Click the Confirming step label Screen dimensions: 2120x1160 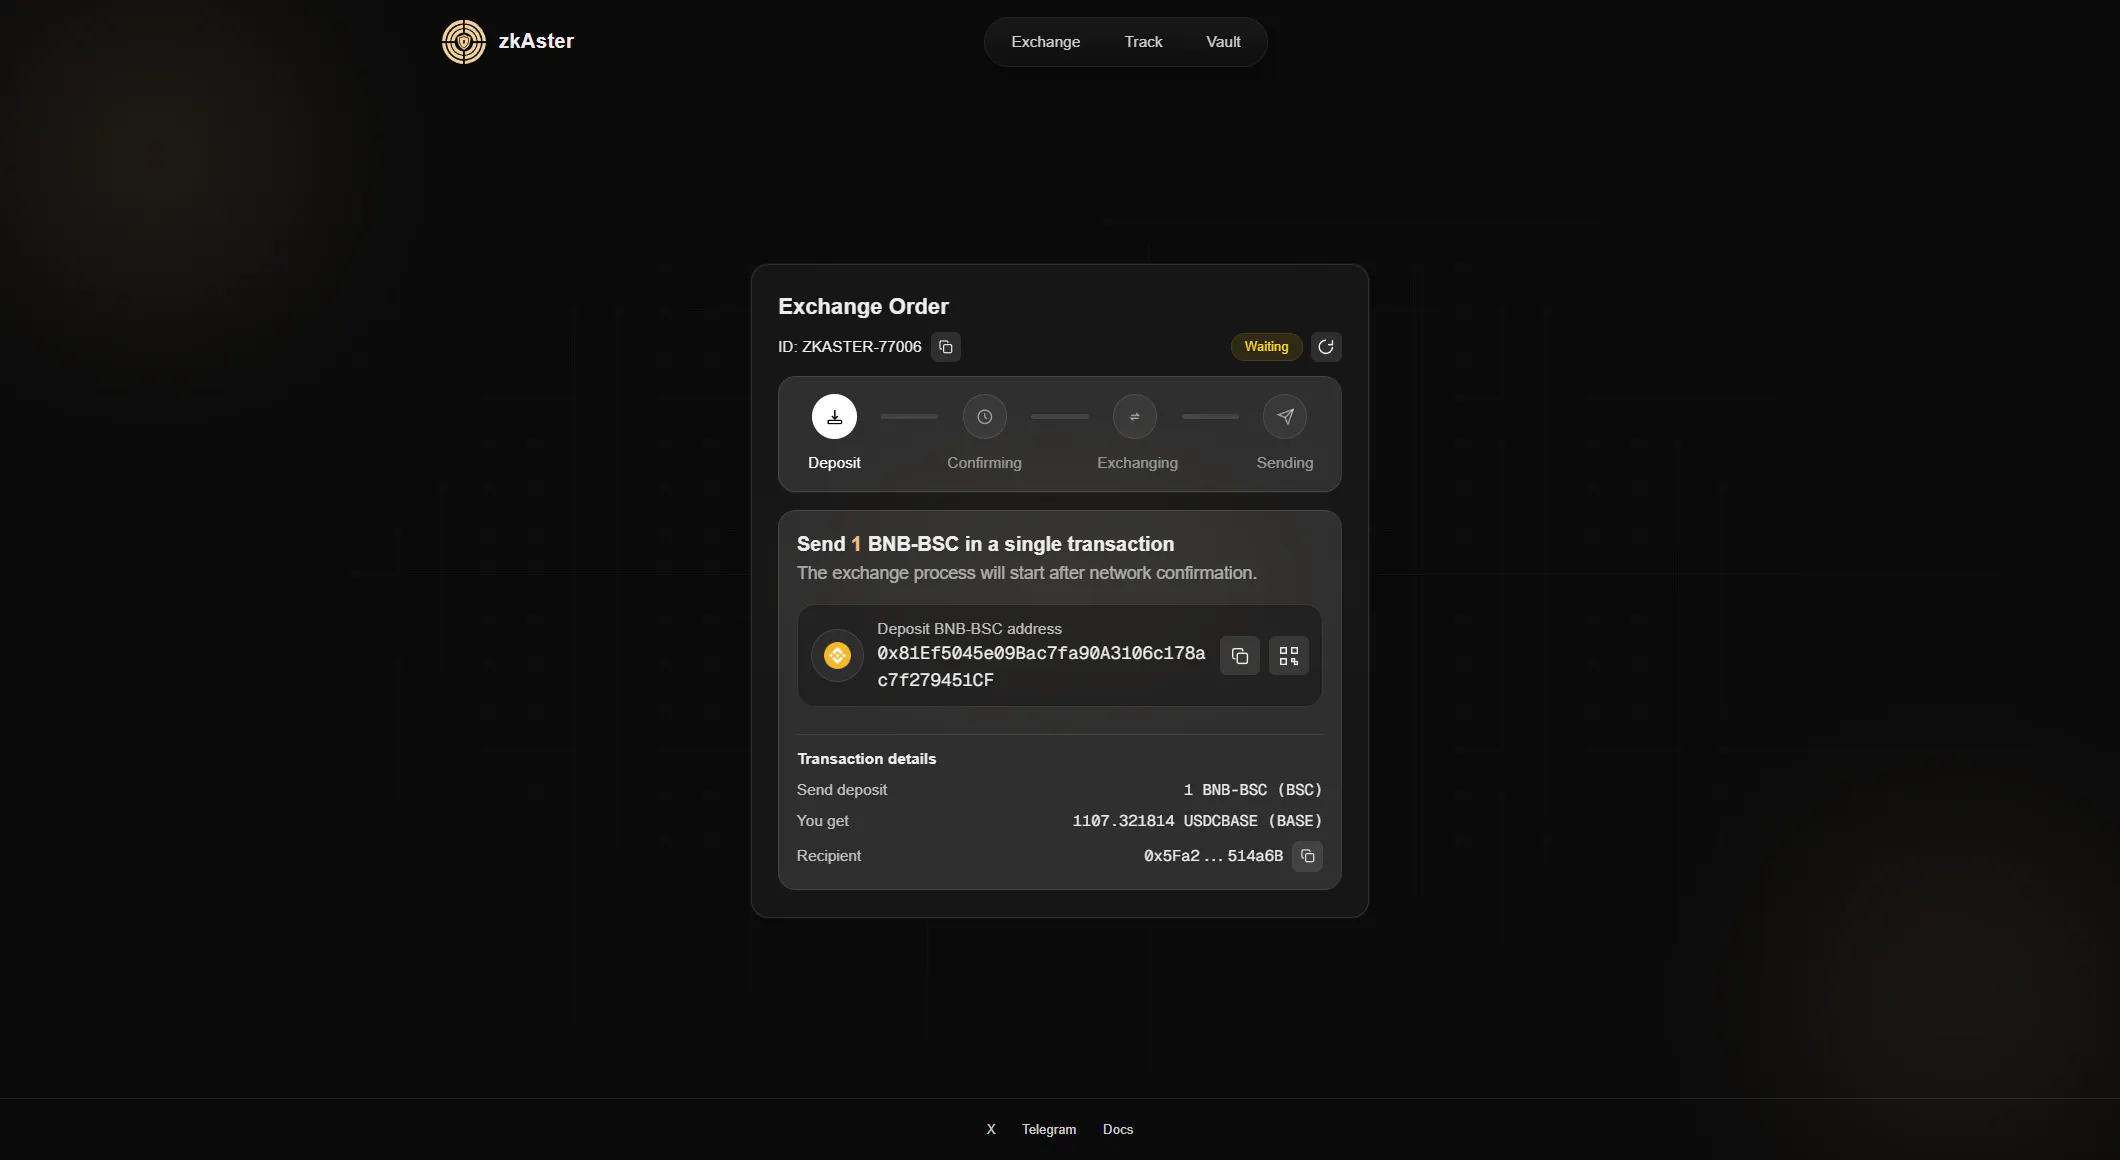(x=985, y=463)
